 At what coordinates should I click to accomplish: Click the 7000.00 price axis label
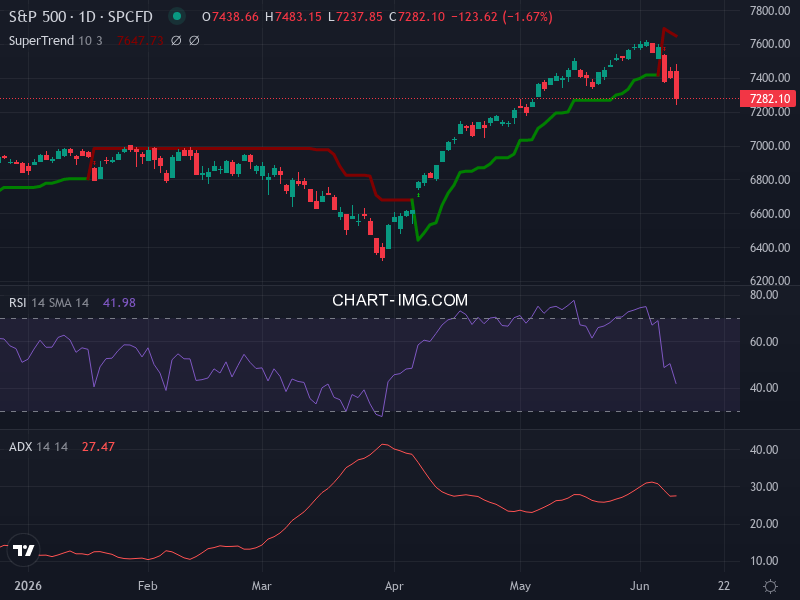pyautogui.click(x=769, y=146)
